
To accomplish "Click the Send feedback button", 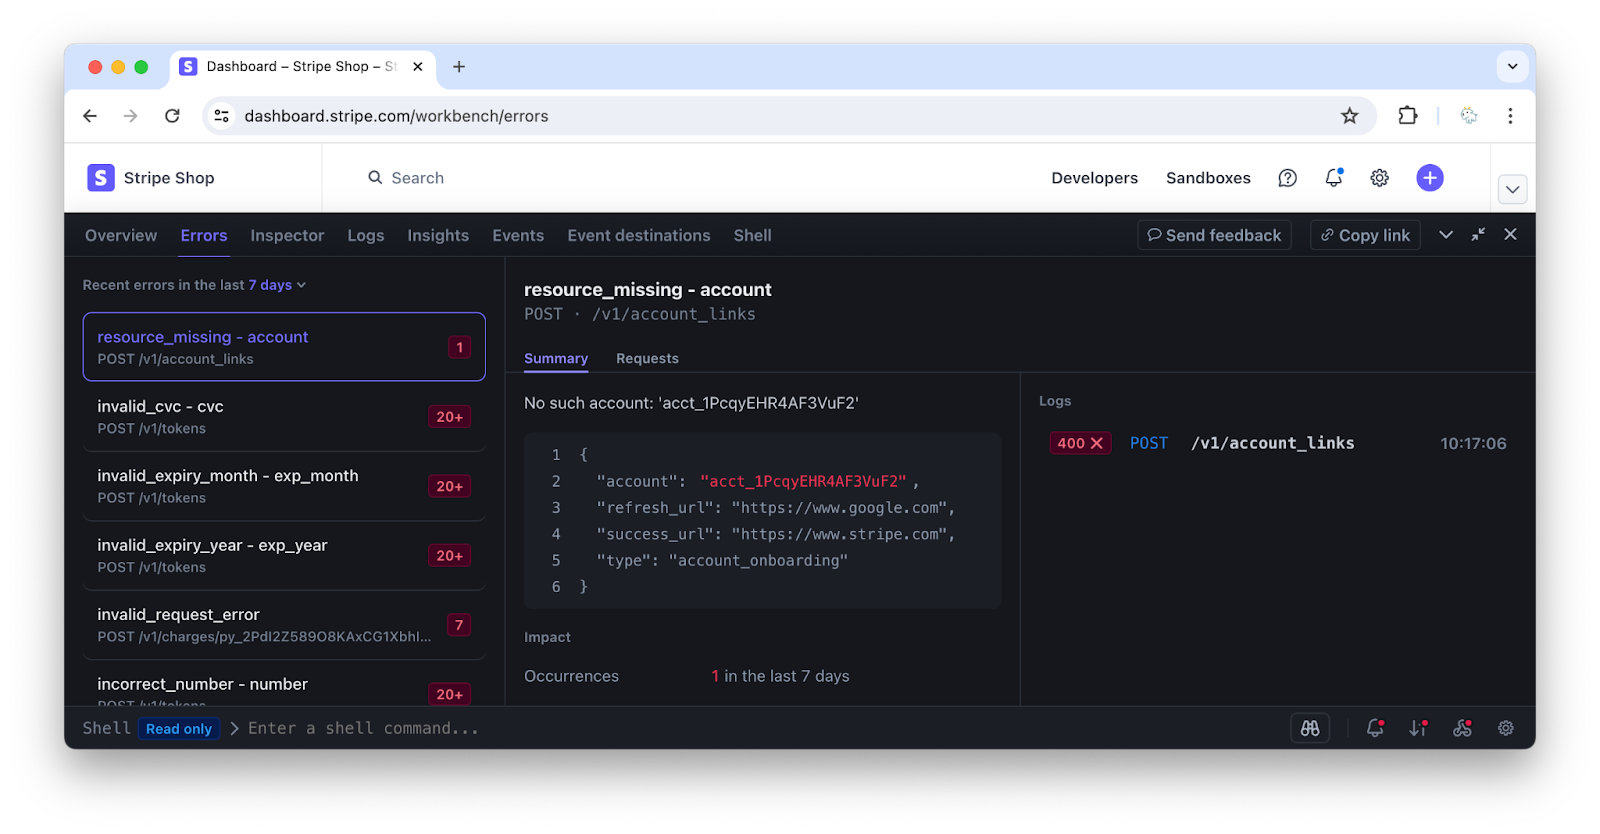I will pyautogui.click(x=1214, y=236).
